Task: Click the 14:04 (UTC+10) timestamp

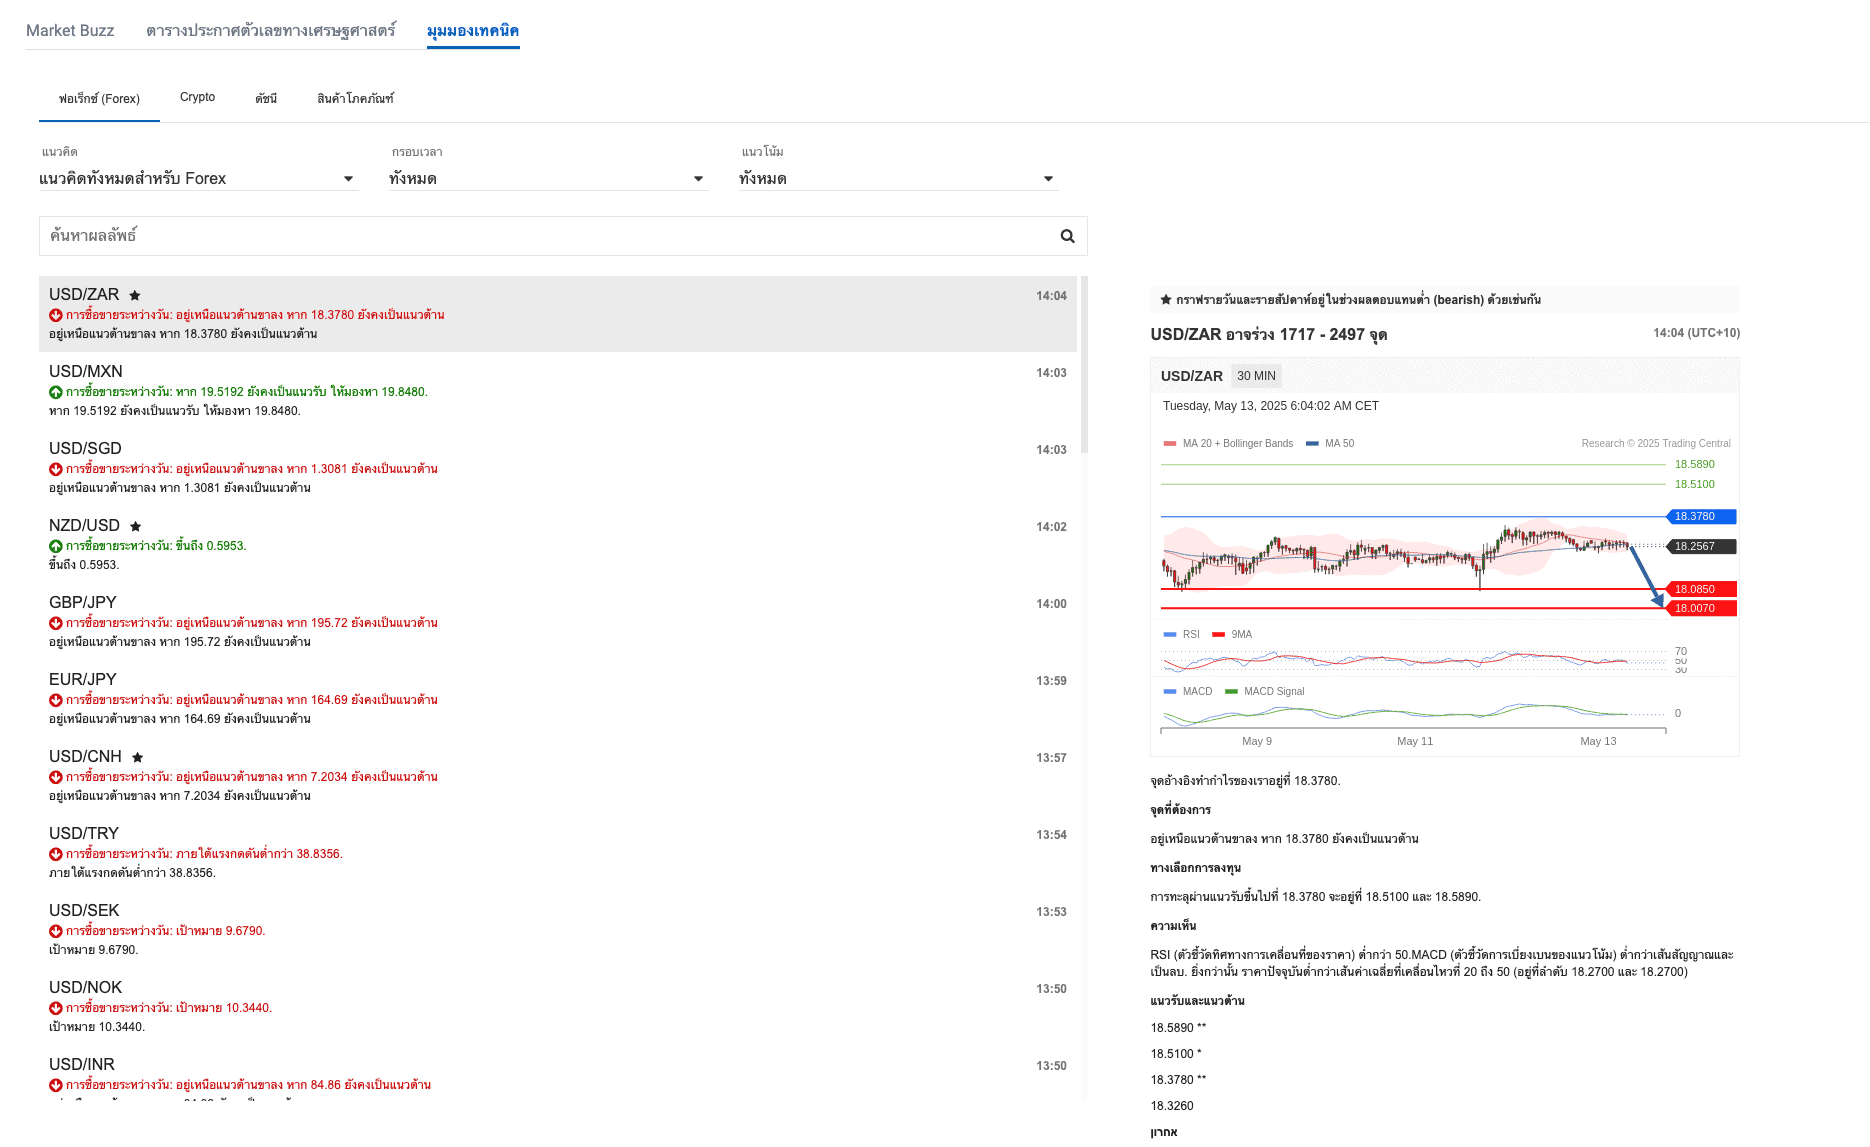Action: [x=1696, y=333]
